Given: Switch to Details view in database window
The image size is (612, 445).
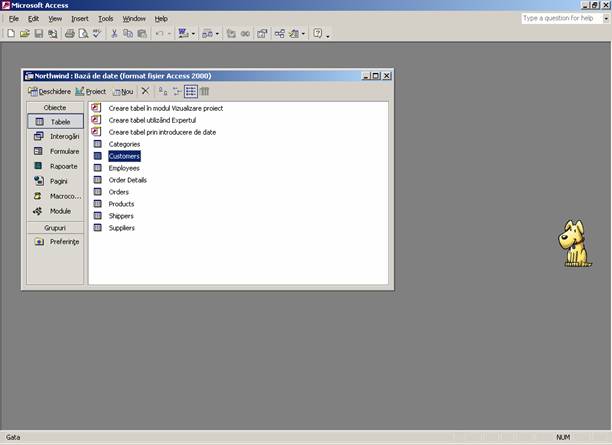Looking at the screenshot, I should [204, 91].
